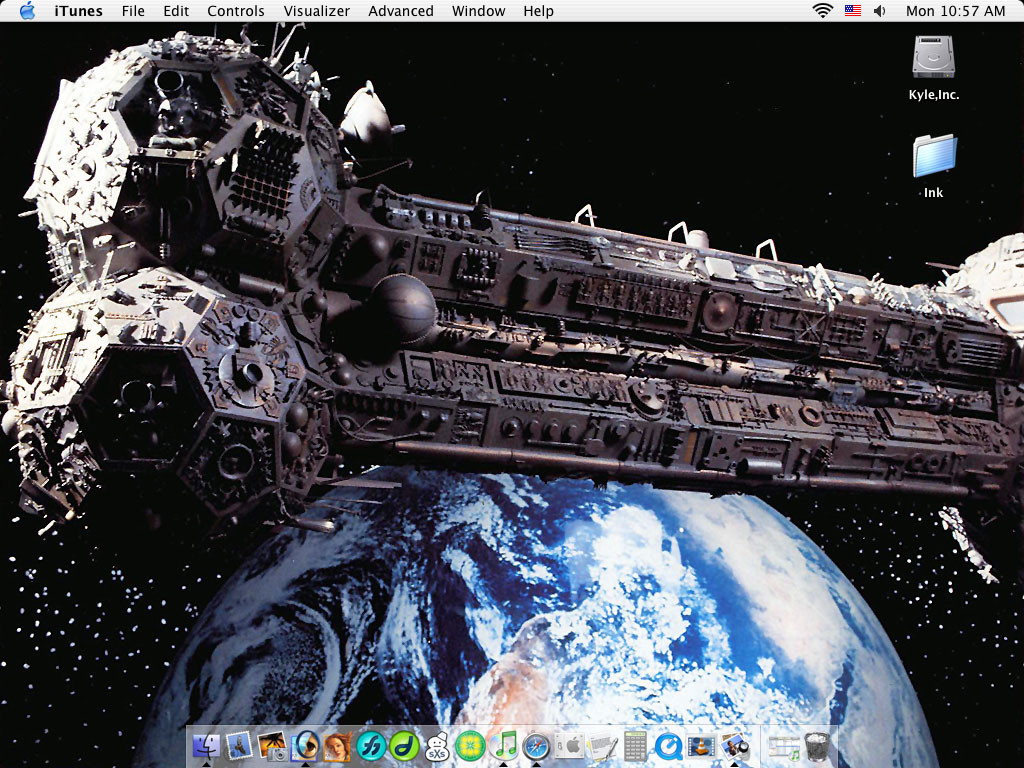Click the iTunes icon in the Dock
Screen dimensions: 1024x768
[x=503, y=746]
